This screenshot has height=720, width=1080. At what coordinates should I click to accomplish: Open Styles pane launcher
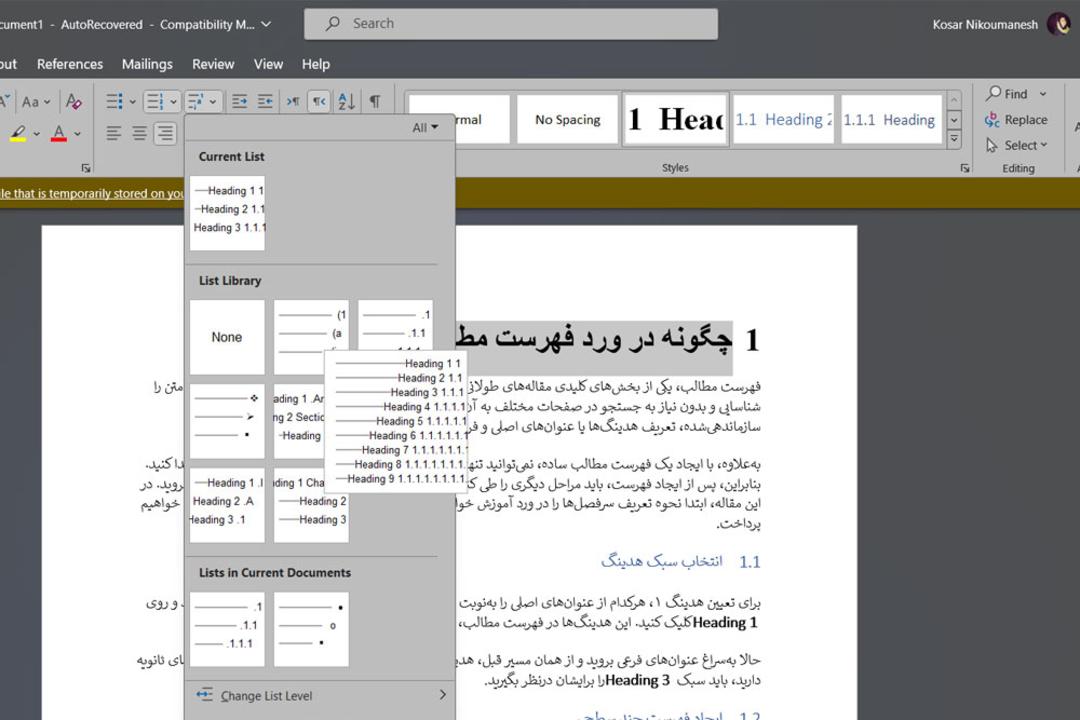965,167
